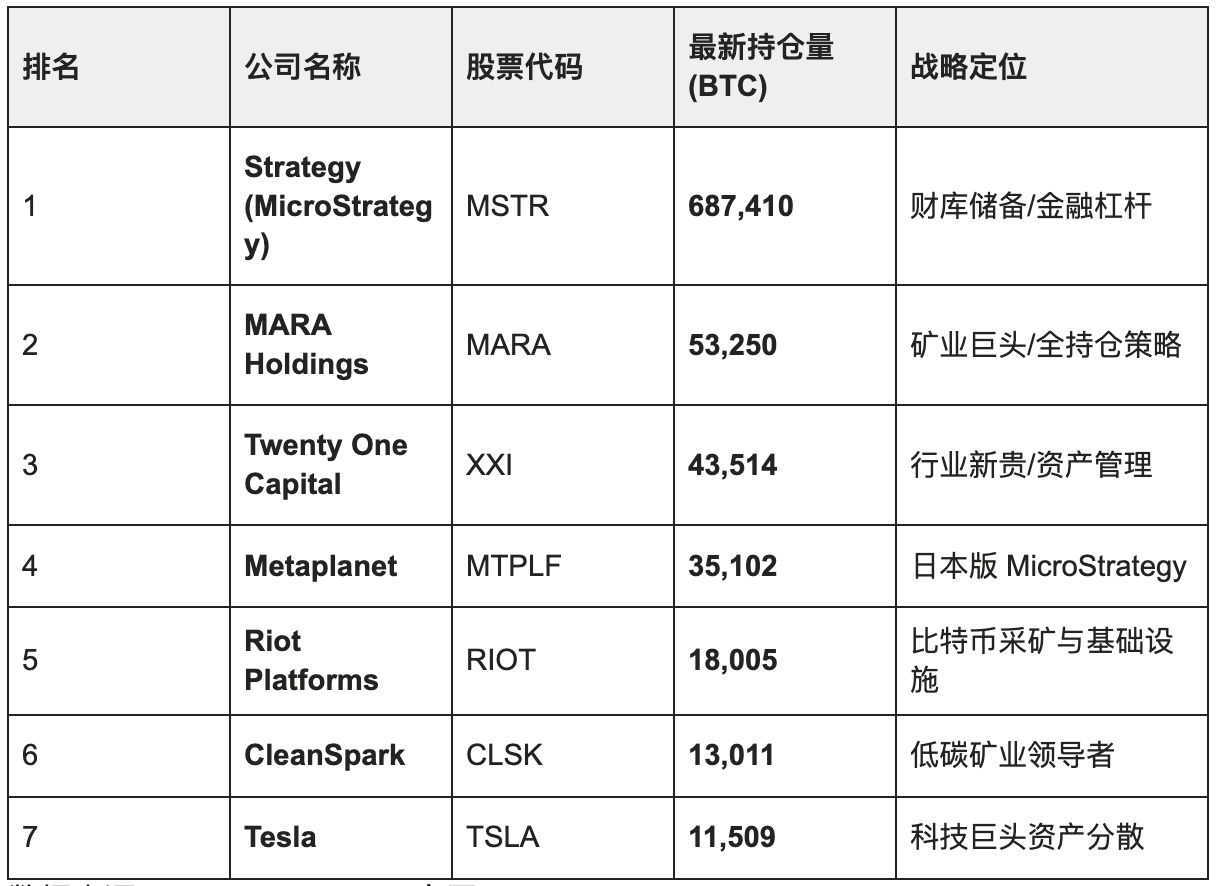Click the 日本版 MicroStrategy description cell

click(x=1046, y=567)
